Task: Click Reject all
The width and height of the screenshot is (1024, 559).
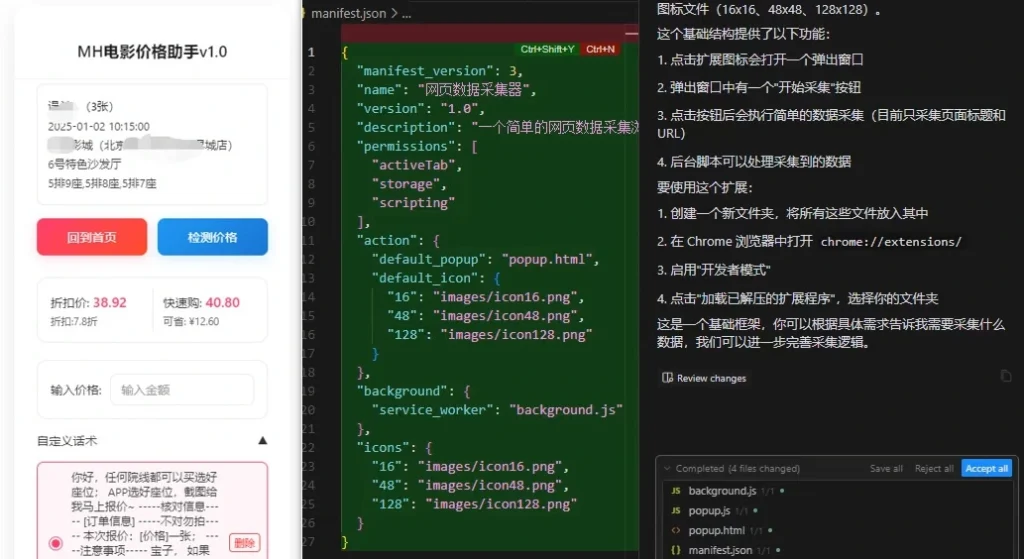Action: (934, 468)
